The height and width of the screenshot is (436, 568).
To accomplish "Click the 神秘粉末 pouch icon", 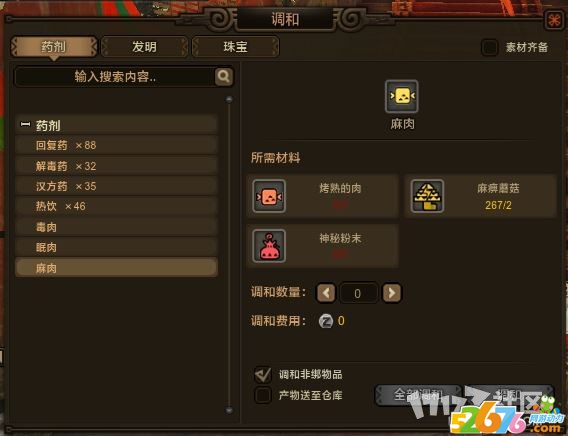I will click(x=269, y=246).
